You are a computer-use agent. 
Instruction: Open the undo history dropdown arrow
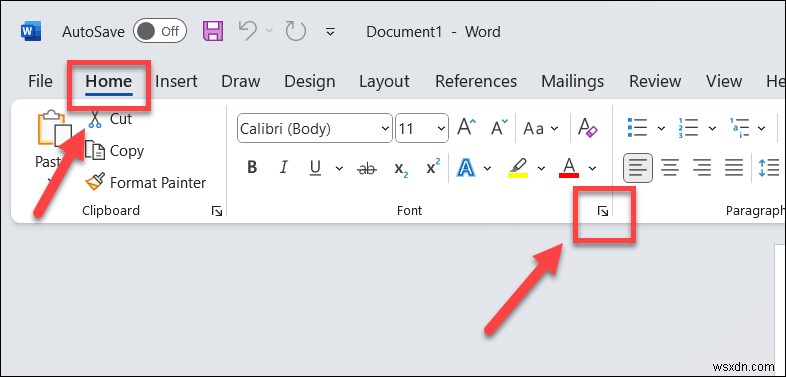tap(269, 32)
